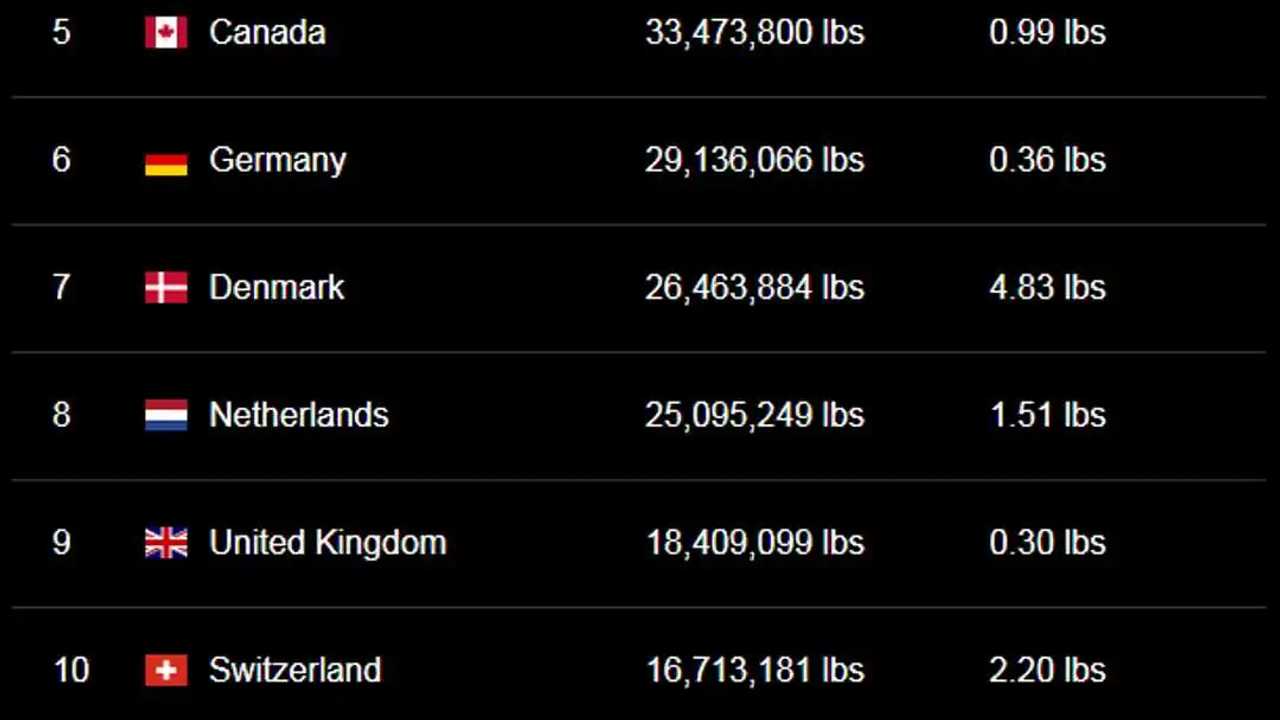Select the Denmark country name
Viewport: 1280px width, 720px height.
(276, 288)
